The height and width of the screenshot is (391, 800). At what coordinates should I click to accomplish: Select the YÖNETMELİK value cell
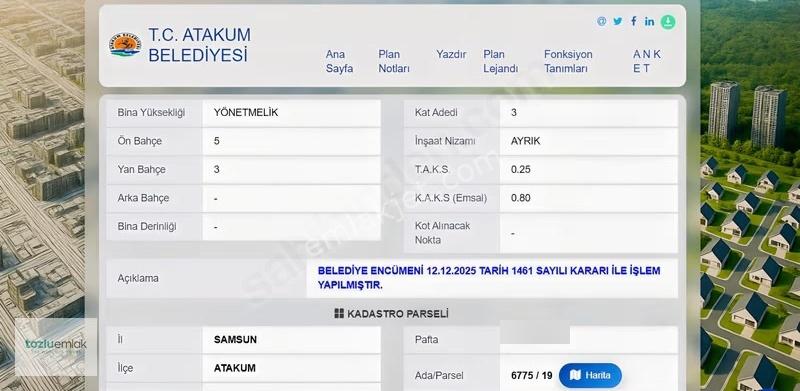[291, 113]
